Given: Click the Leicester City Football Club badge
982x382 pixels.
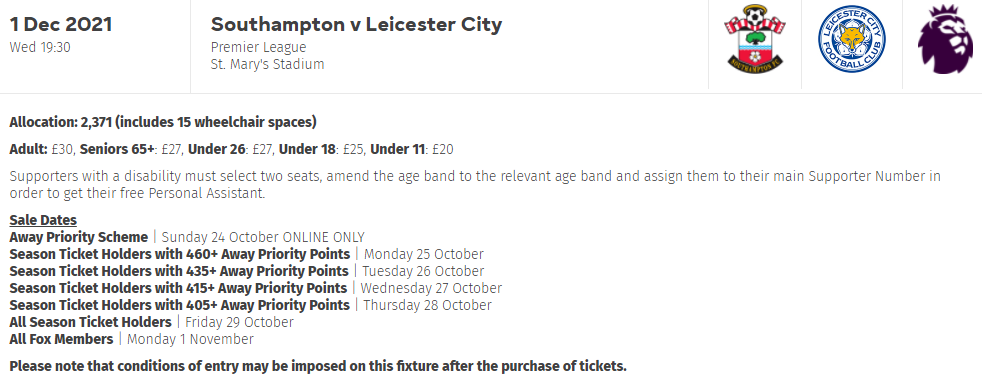Looking at the screenshot, I should [851, 39].
